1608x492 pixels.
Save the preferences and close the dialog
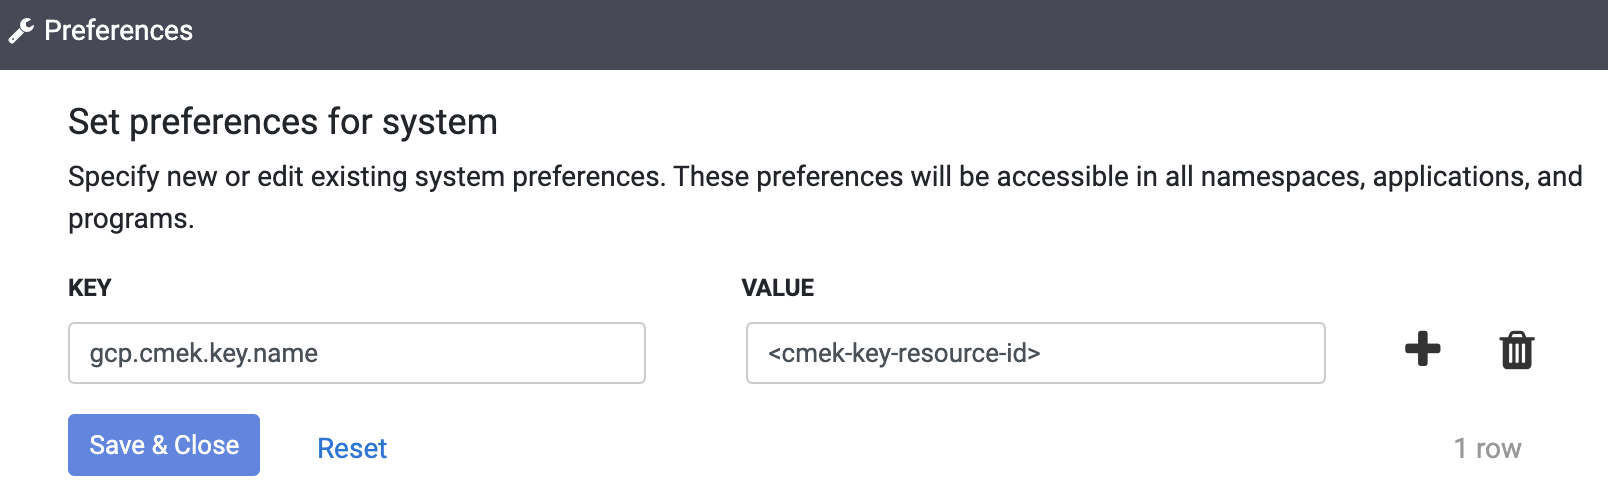(x=164, y=445)
